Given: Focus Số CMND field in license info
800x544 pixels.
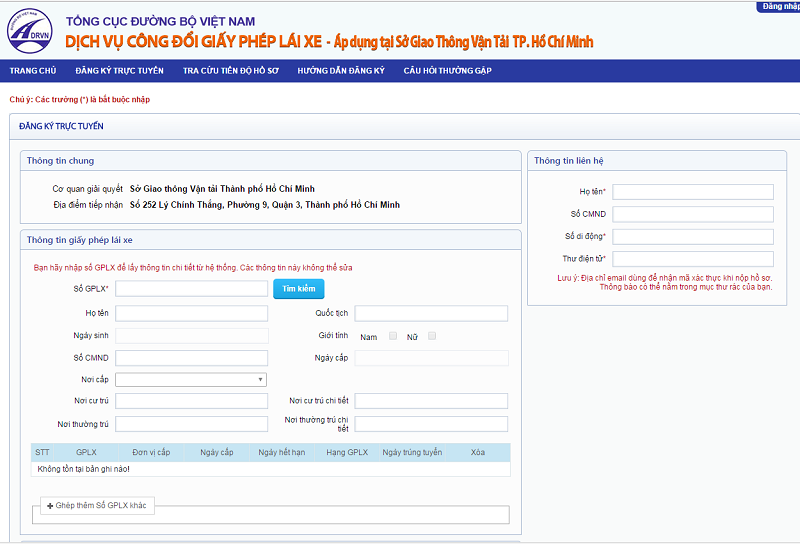Looking at the screenshot, I should point(191,358).
